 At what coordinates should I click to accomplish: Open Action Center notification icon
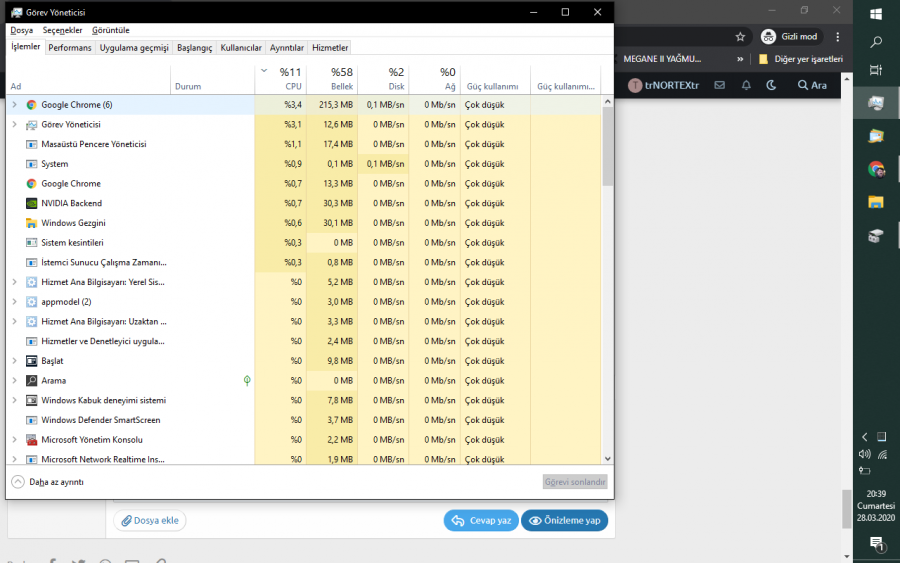[x=876, y=544]
